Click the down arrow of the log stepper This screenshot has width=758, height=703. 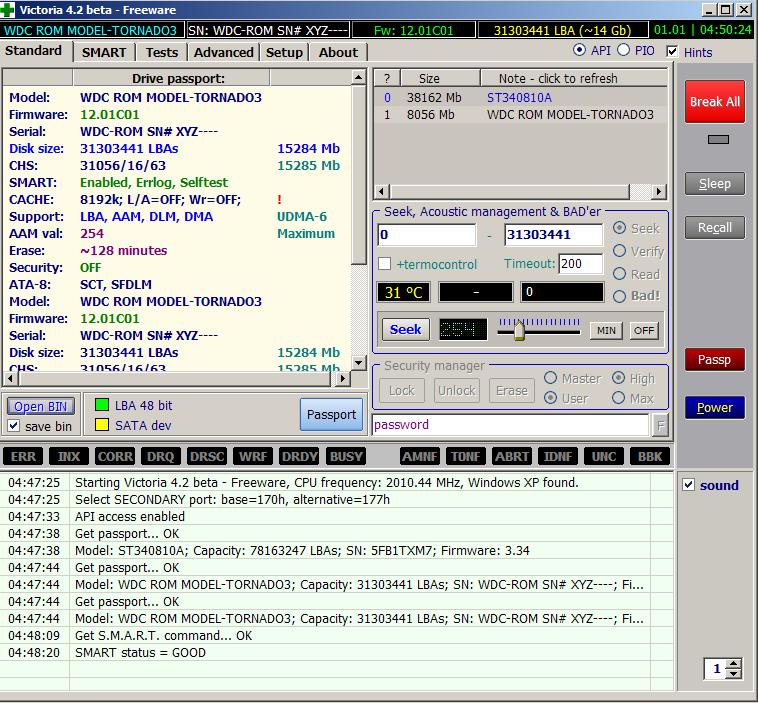(734, 674)
